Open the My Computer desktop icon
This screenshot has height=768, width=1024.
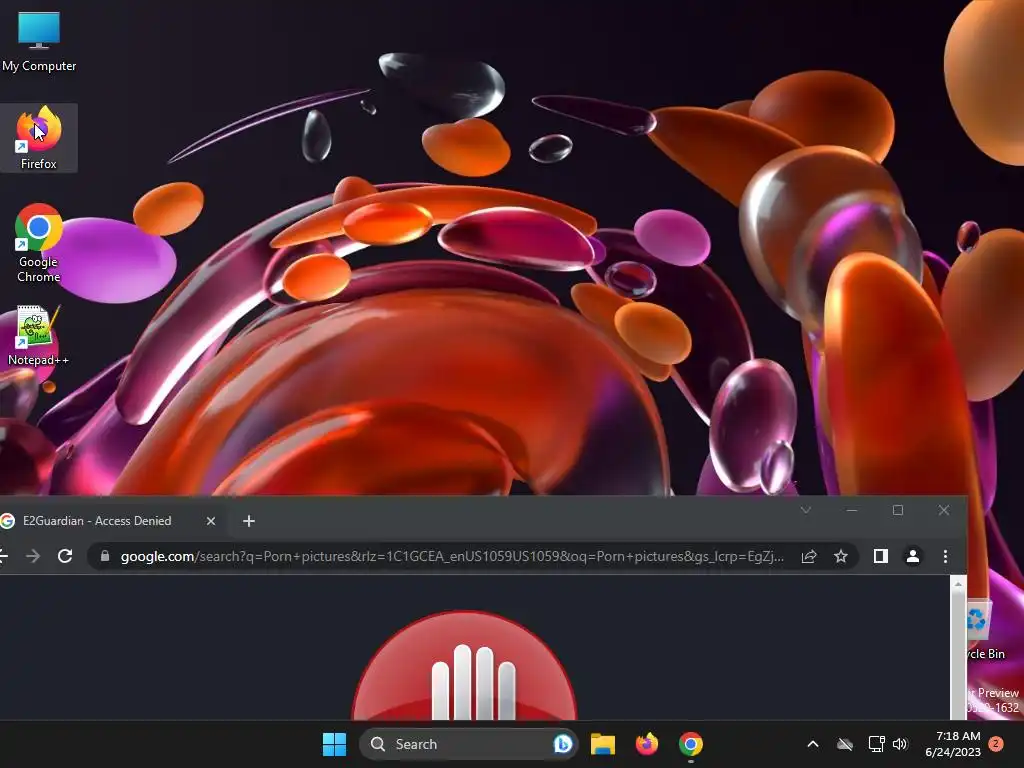39,40
